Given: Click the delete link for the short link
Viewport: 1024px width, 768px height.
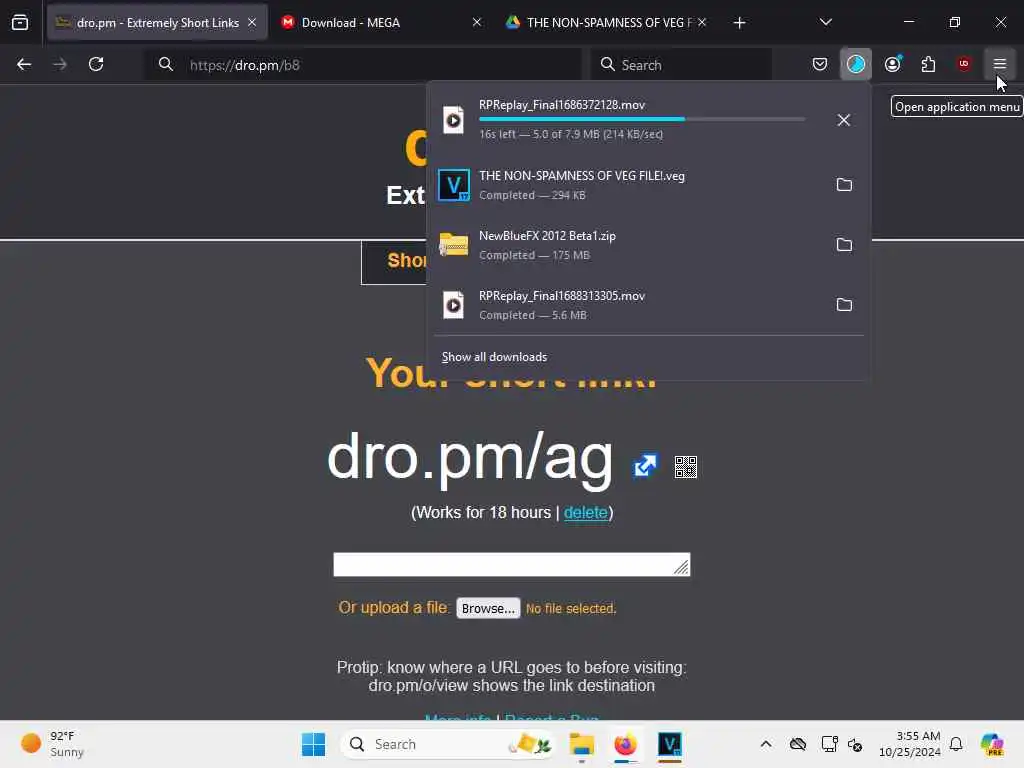Looking at the screenshot, I should 585,513.
